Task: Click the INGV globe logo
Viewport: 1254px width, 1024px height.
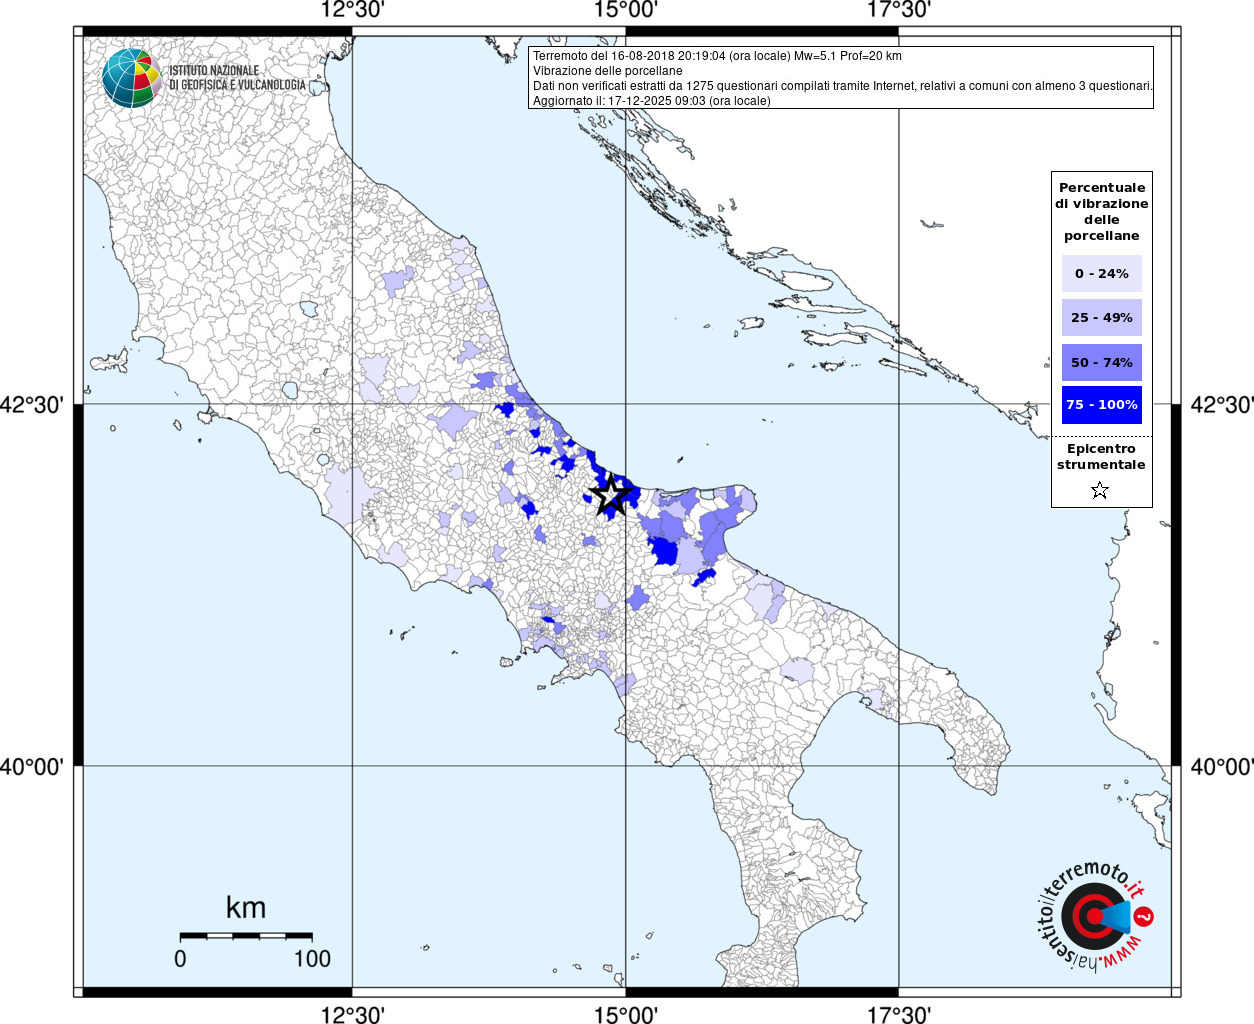Action: click(131, 78)
